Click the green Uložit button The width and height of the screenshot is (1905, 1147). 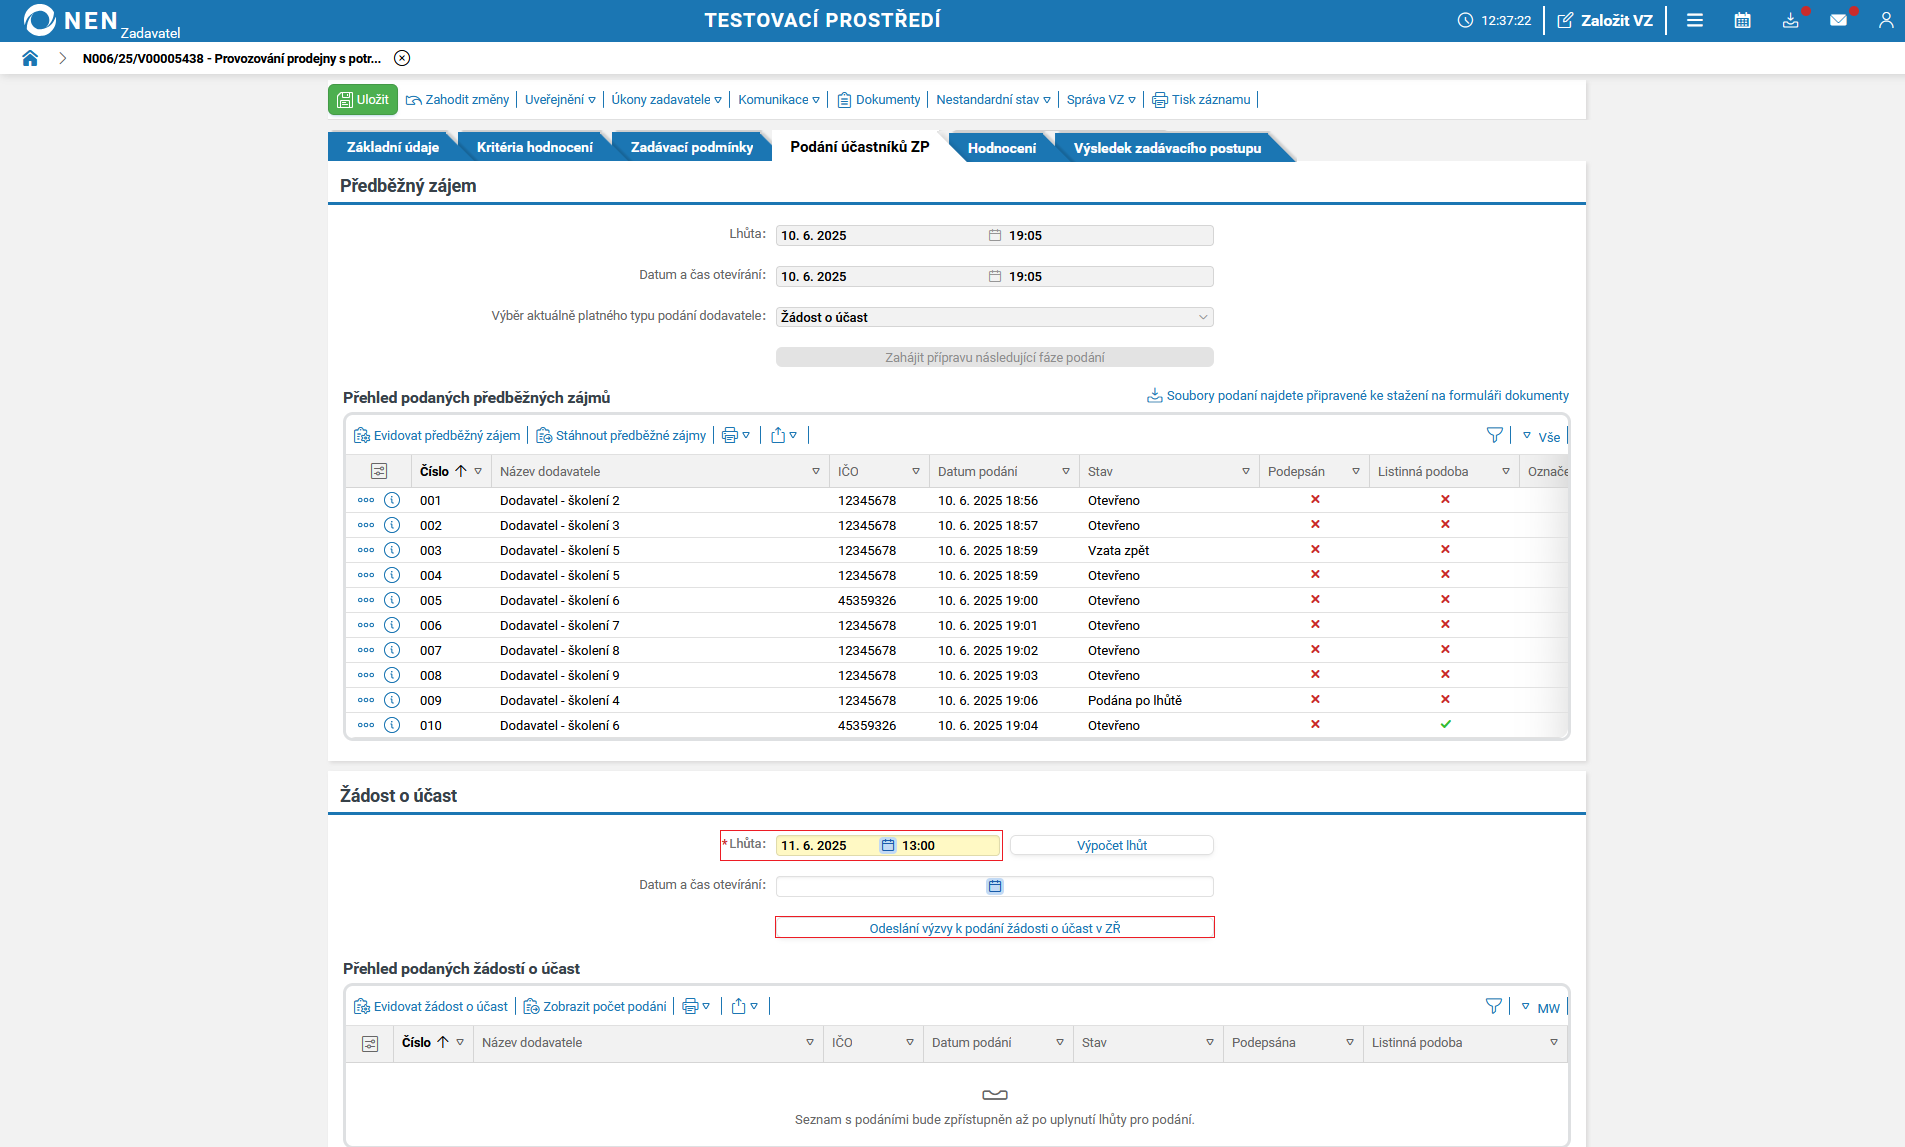click(x=363, y=100)
